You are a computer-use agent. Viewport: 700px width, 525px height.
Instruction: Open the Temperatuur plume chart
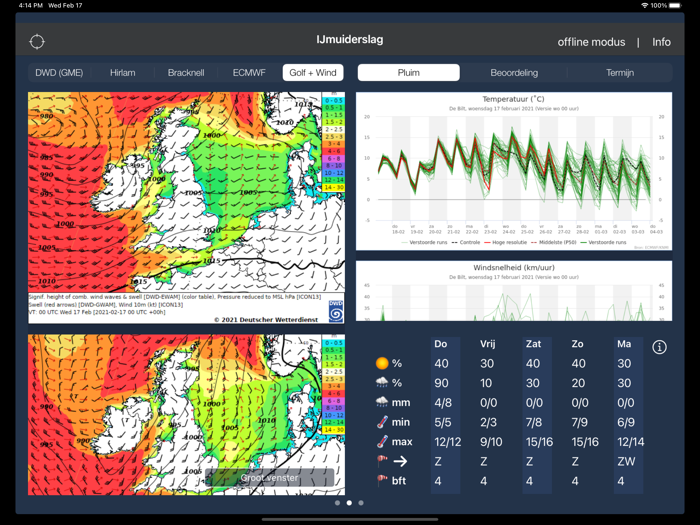[513, 172]
